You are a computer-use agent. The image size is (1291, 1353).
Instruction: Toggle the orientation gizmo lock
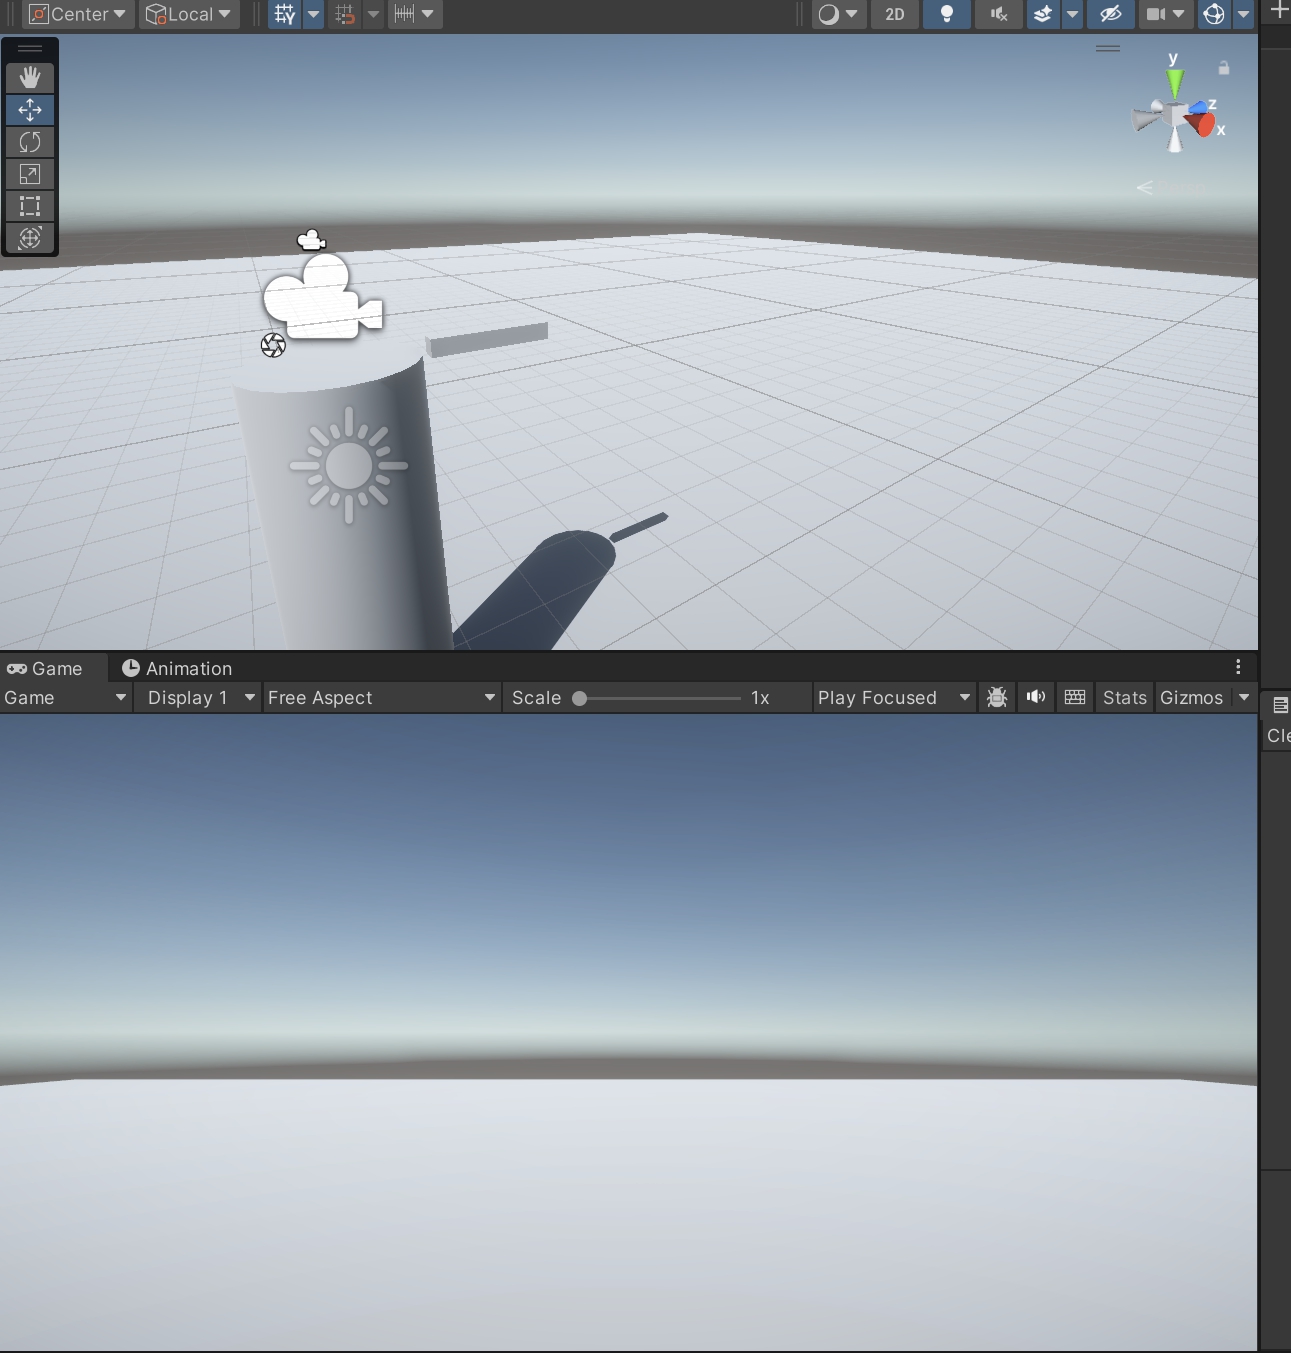pos(1223,68)
